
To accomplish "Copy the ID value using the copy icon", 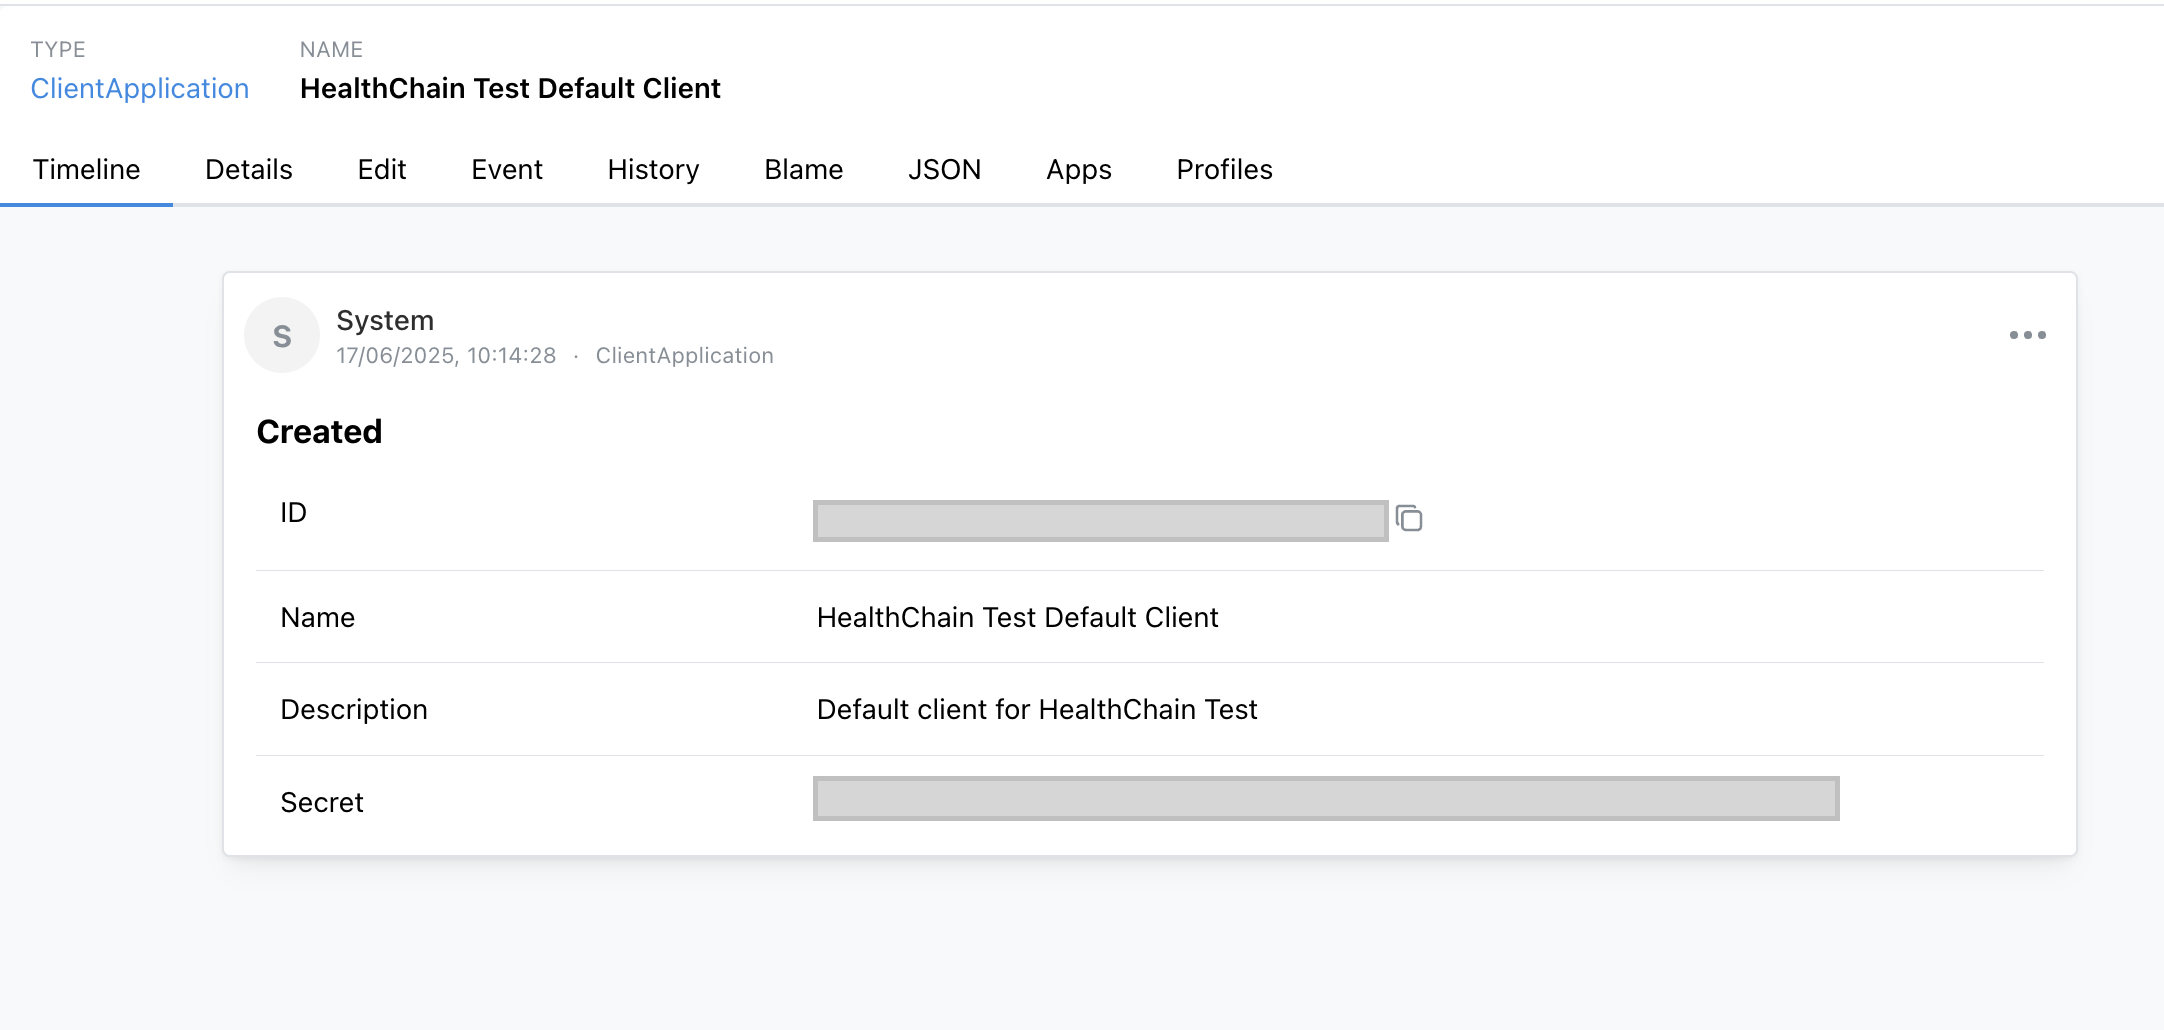I will pos(1410,519).
